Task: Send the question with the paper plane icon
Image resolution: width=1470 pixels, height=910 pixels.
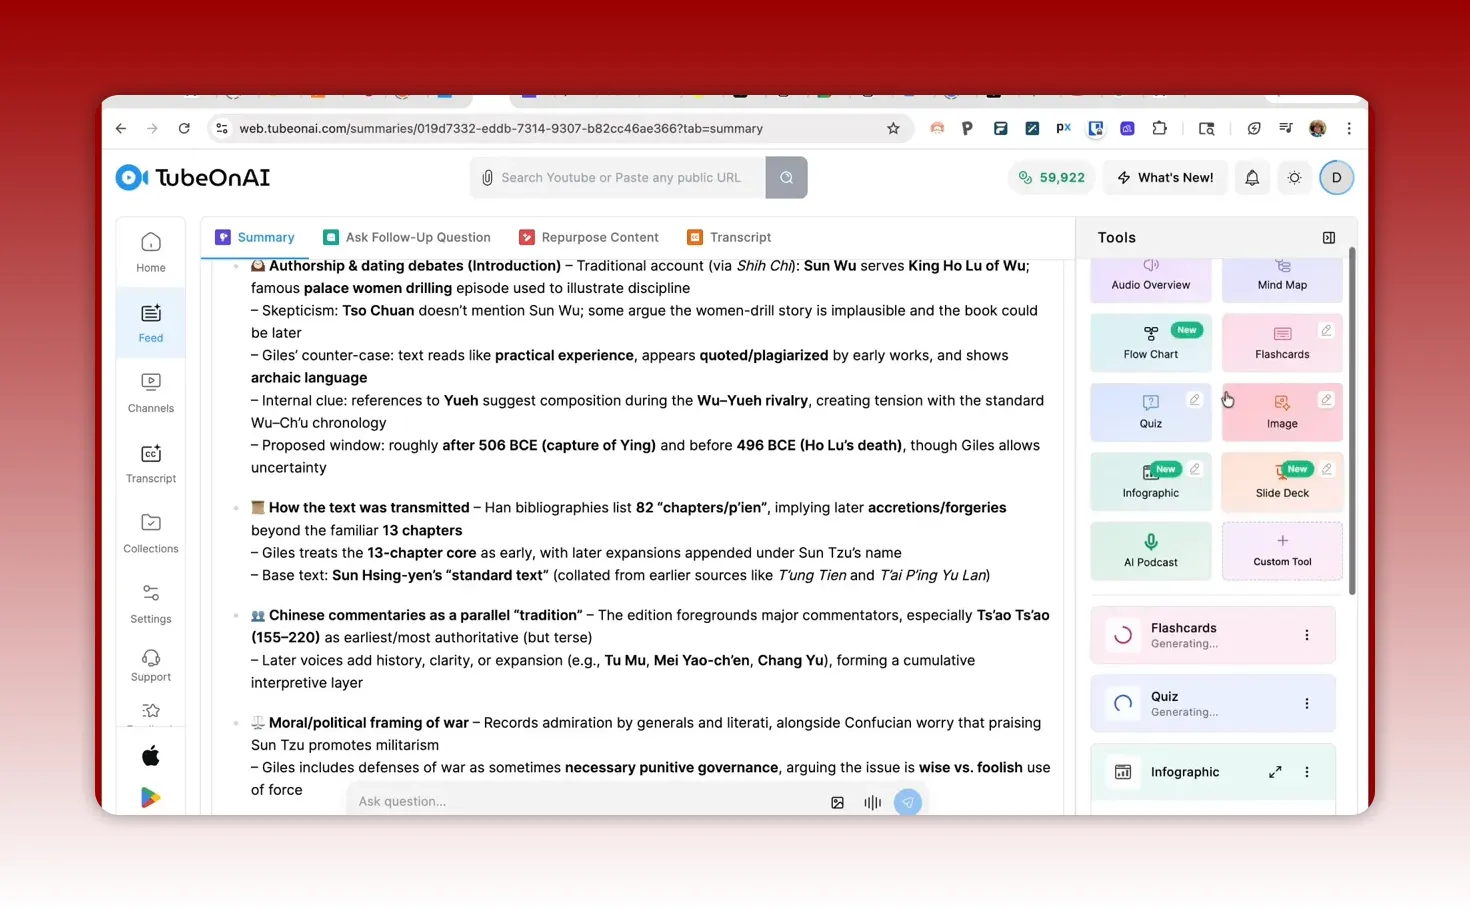Action: (907, 802)
